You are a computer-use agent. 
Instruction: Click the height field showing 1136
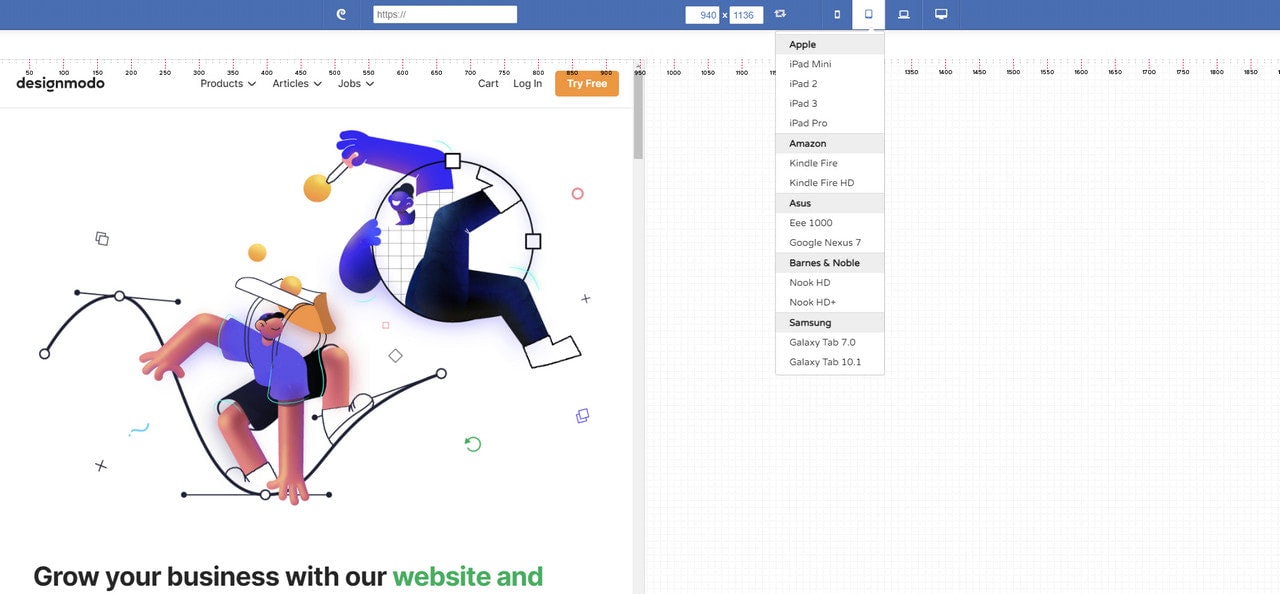(746, 15)
